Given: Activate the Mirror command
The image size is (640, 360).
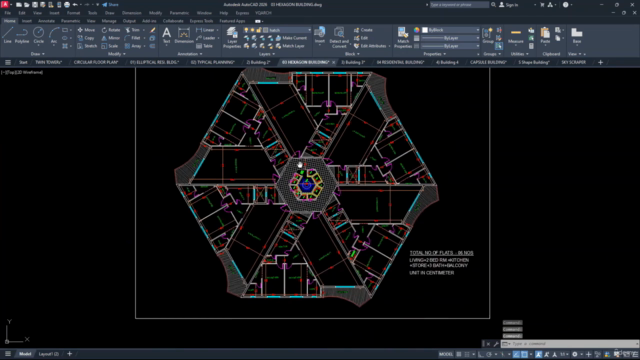Looking at the screenshot, I should [x=111, y=38].
